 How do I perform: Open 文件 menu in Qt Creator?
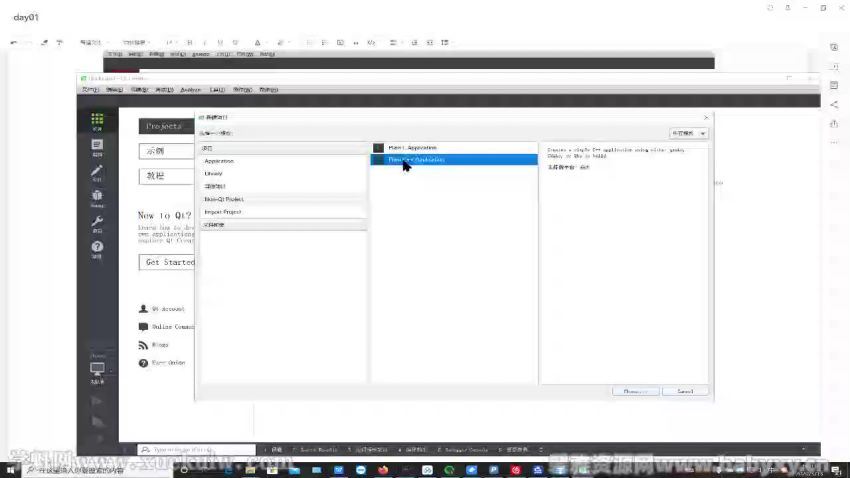point(90,90)
